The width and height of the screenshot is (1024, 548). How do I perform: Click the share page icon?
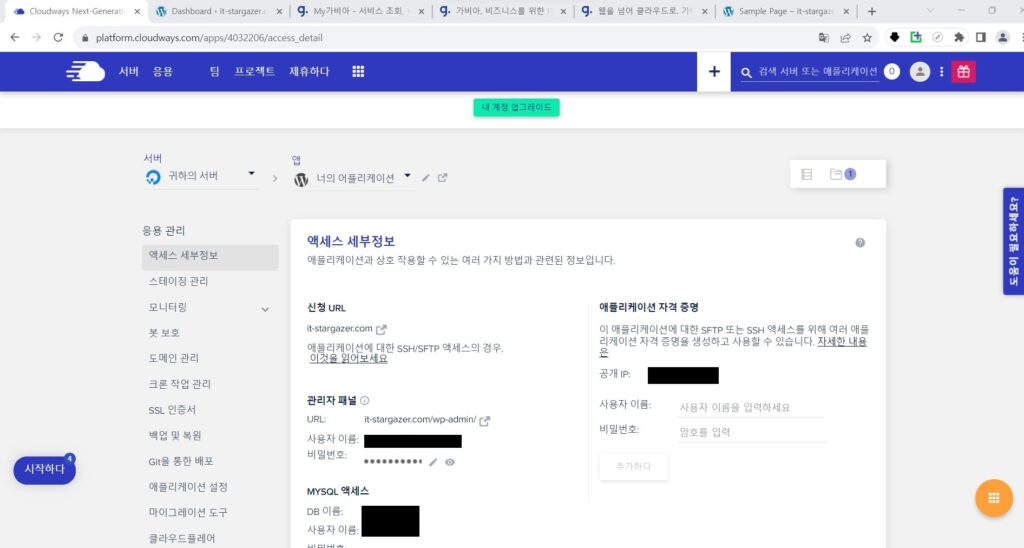click(845, 38)
